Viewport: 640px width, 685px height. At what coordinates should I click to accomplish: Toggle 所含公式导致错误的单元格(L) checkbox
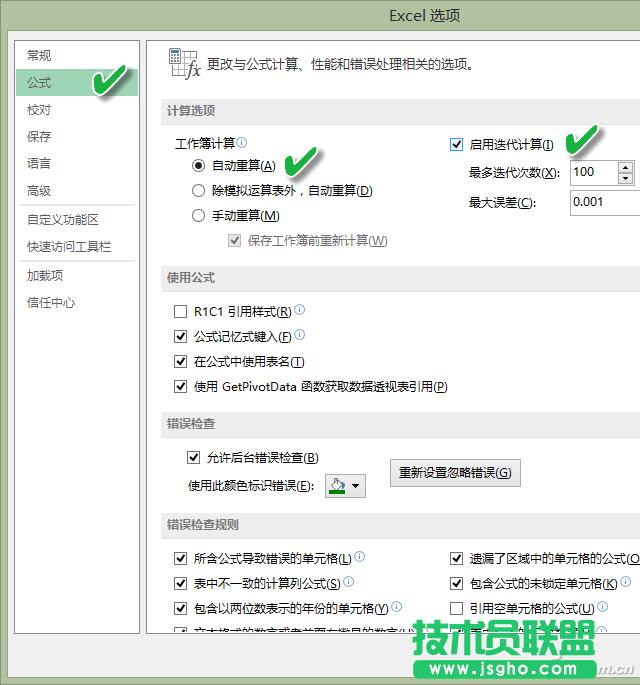click(180, 558)
